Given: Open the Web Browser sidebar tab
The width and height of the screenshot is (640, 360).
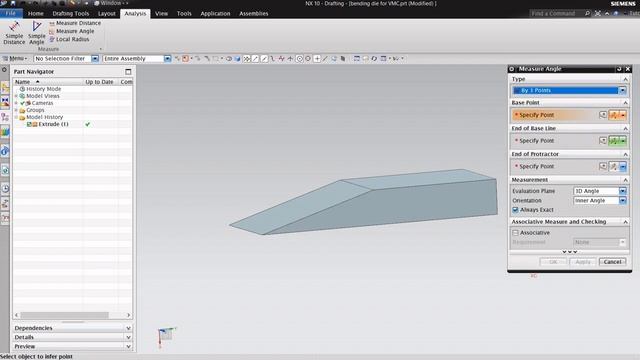Looking at the screenshot, I should point(5,170).
